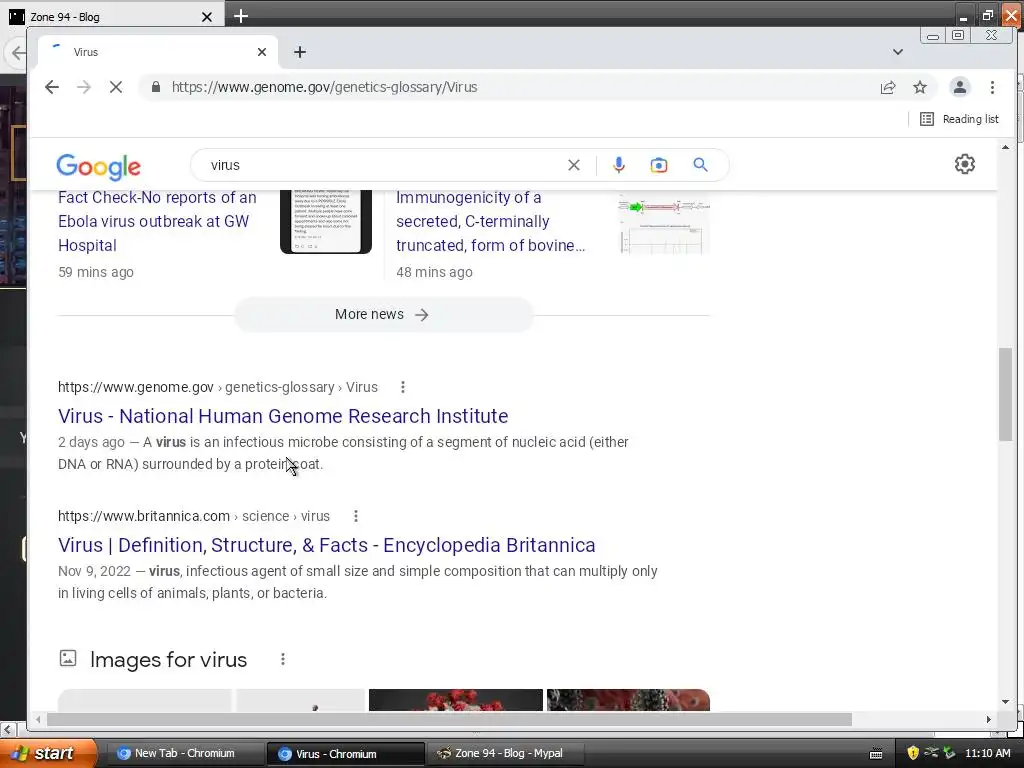This screenshot has width=1024, height=768.
Task: Submit search with magnifier icon
Action: point(700,165)
